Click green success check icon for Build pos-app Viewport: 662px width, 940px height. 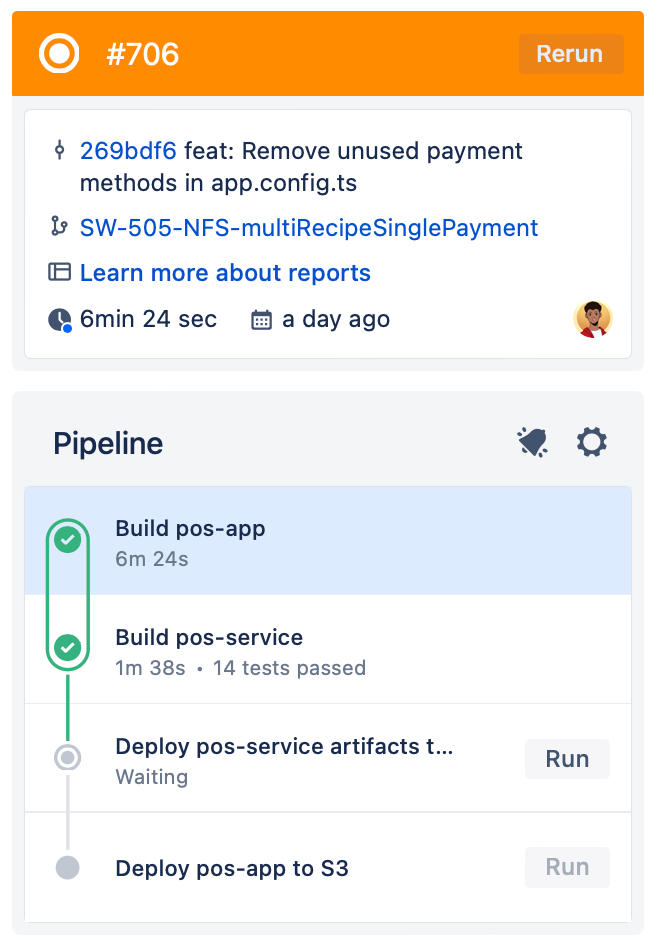[68, 540]
